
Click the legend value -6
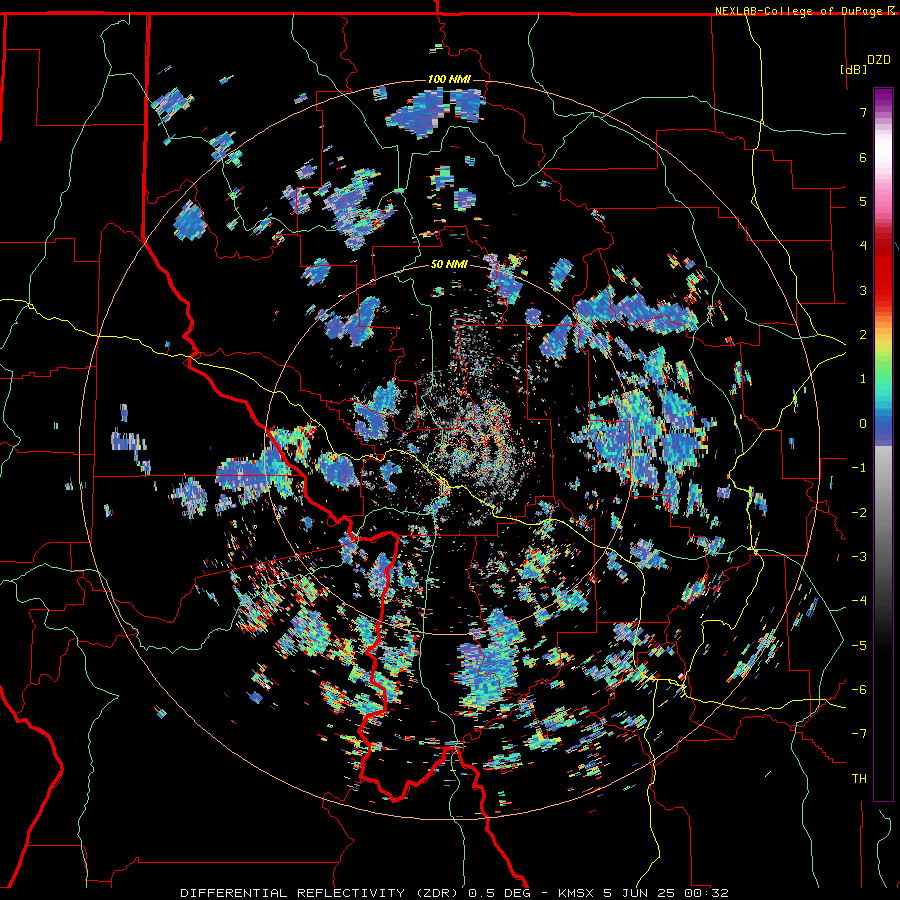click(859, 690)
